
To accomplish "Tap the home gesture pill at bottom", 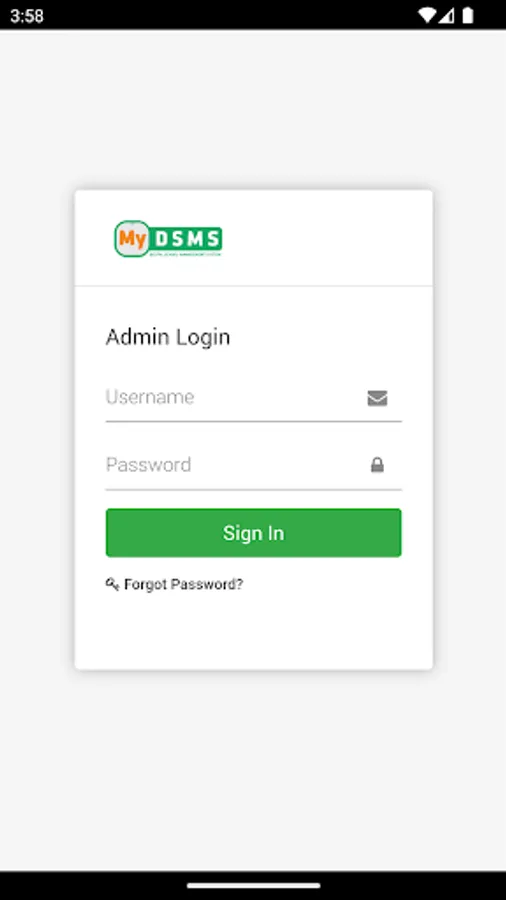I will 253,886.
